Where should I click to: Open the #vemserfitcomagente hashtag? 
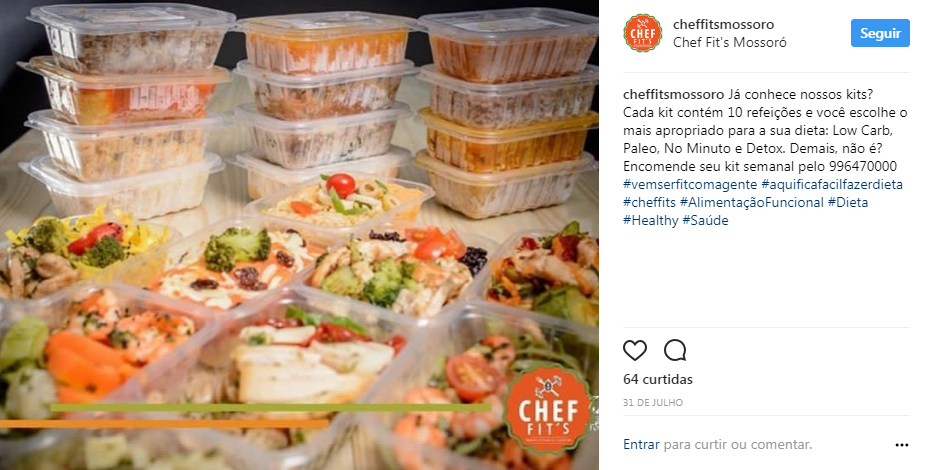point(690,184)
